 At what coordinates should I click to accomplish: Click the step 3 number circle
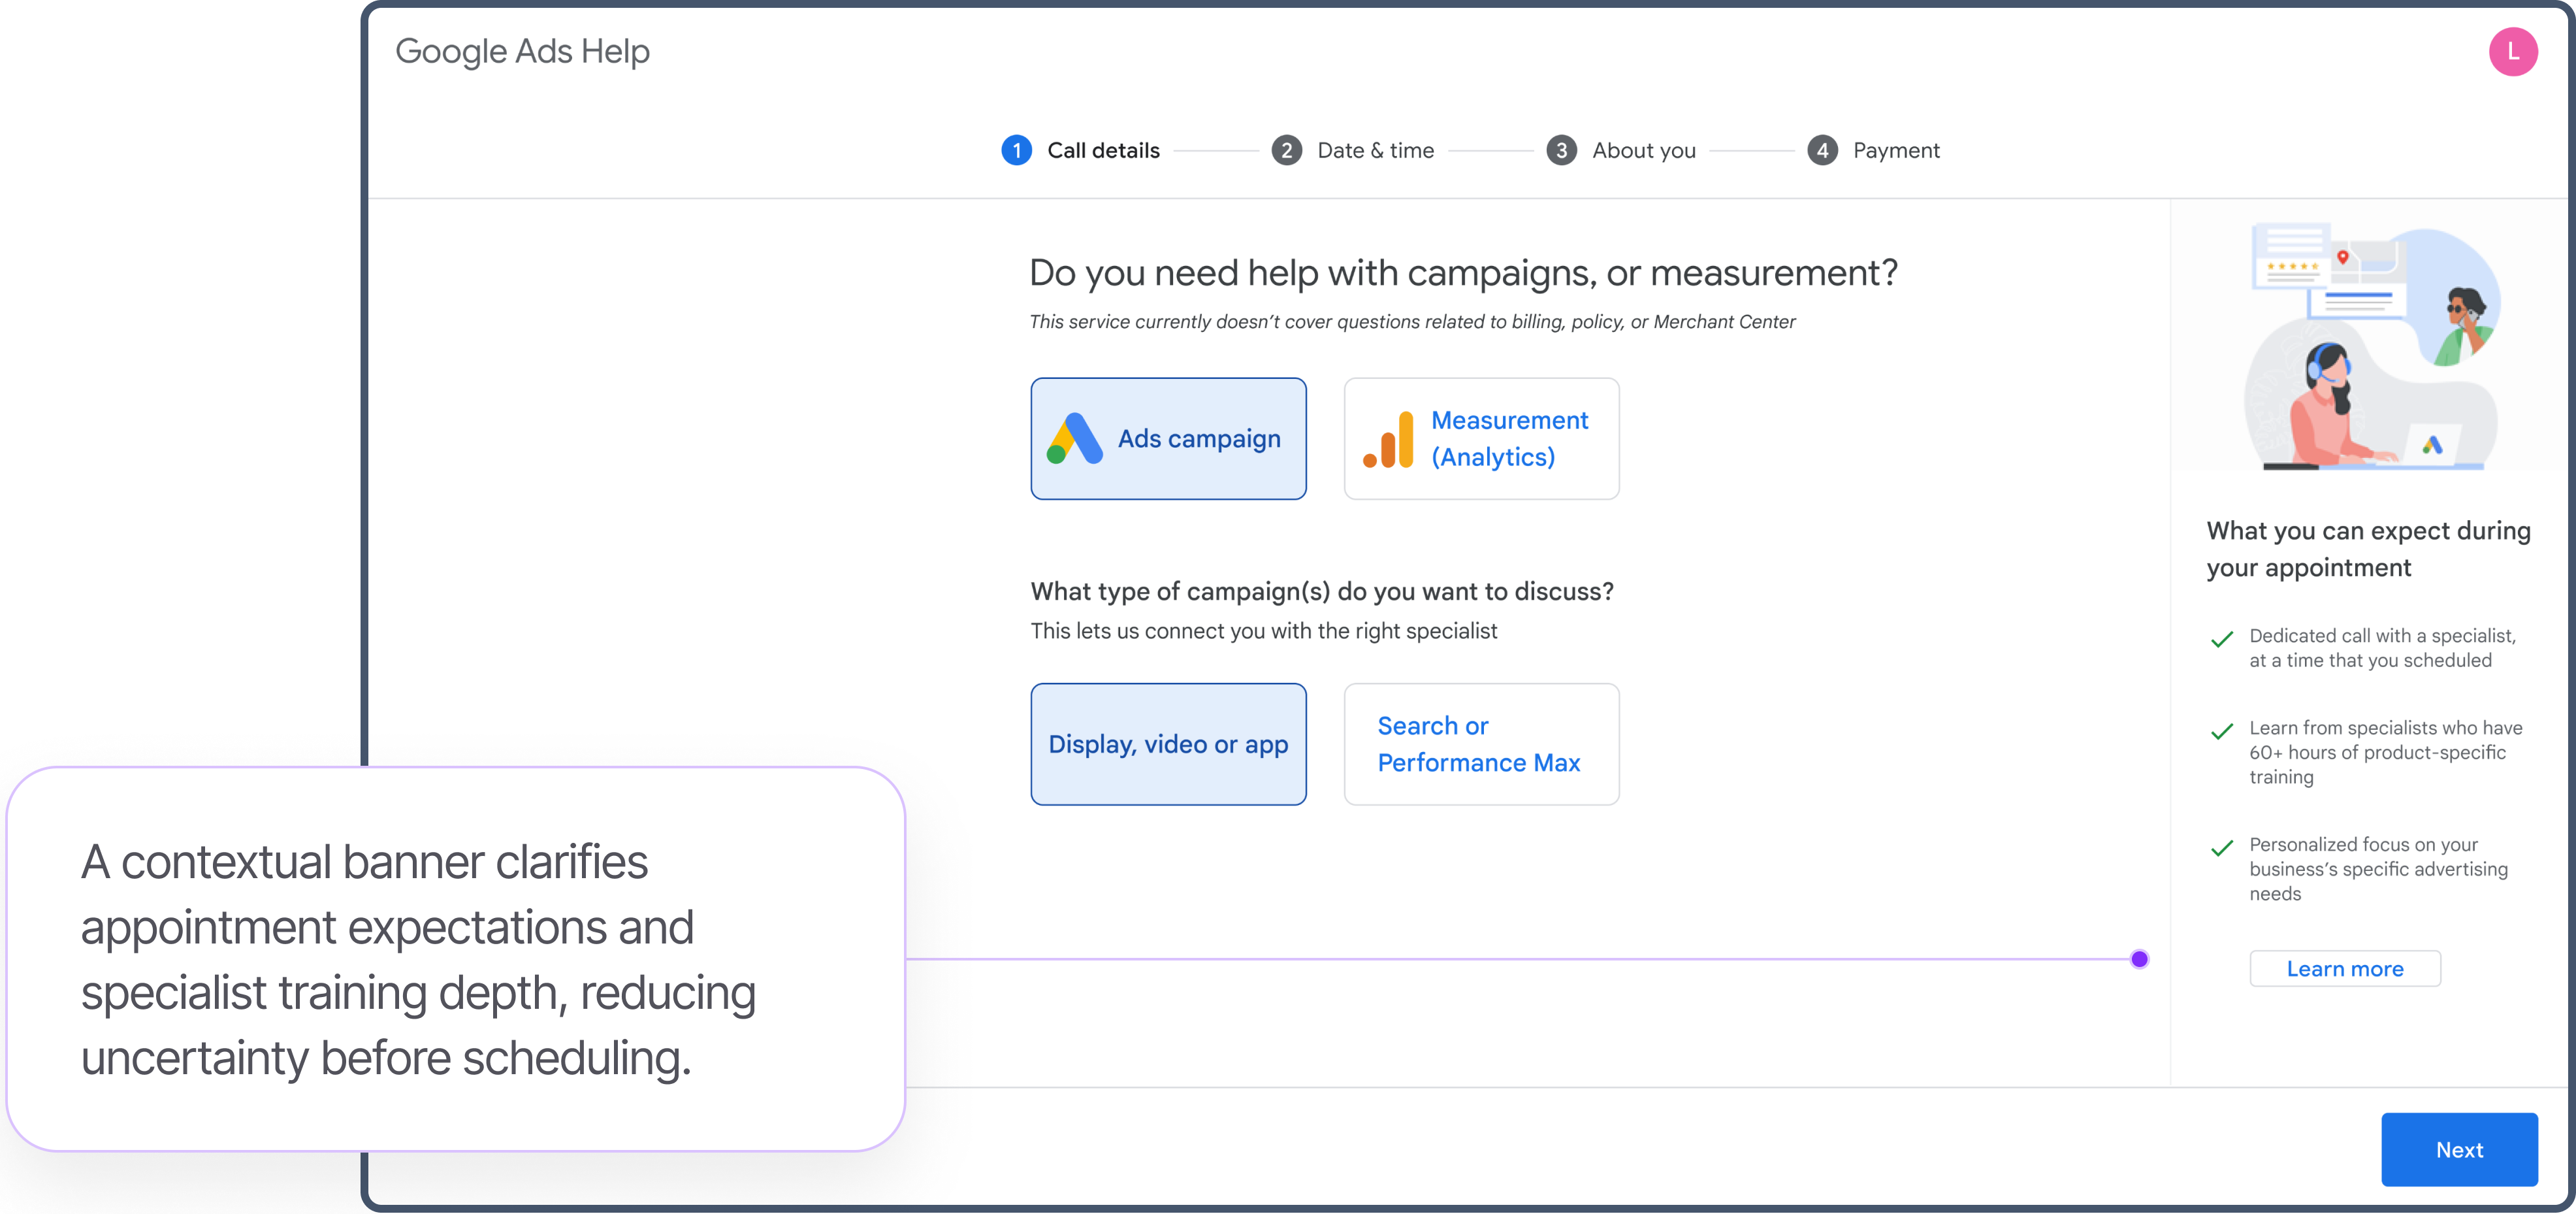click(1560, 151)
